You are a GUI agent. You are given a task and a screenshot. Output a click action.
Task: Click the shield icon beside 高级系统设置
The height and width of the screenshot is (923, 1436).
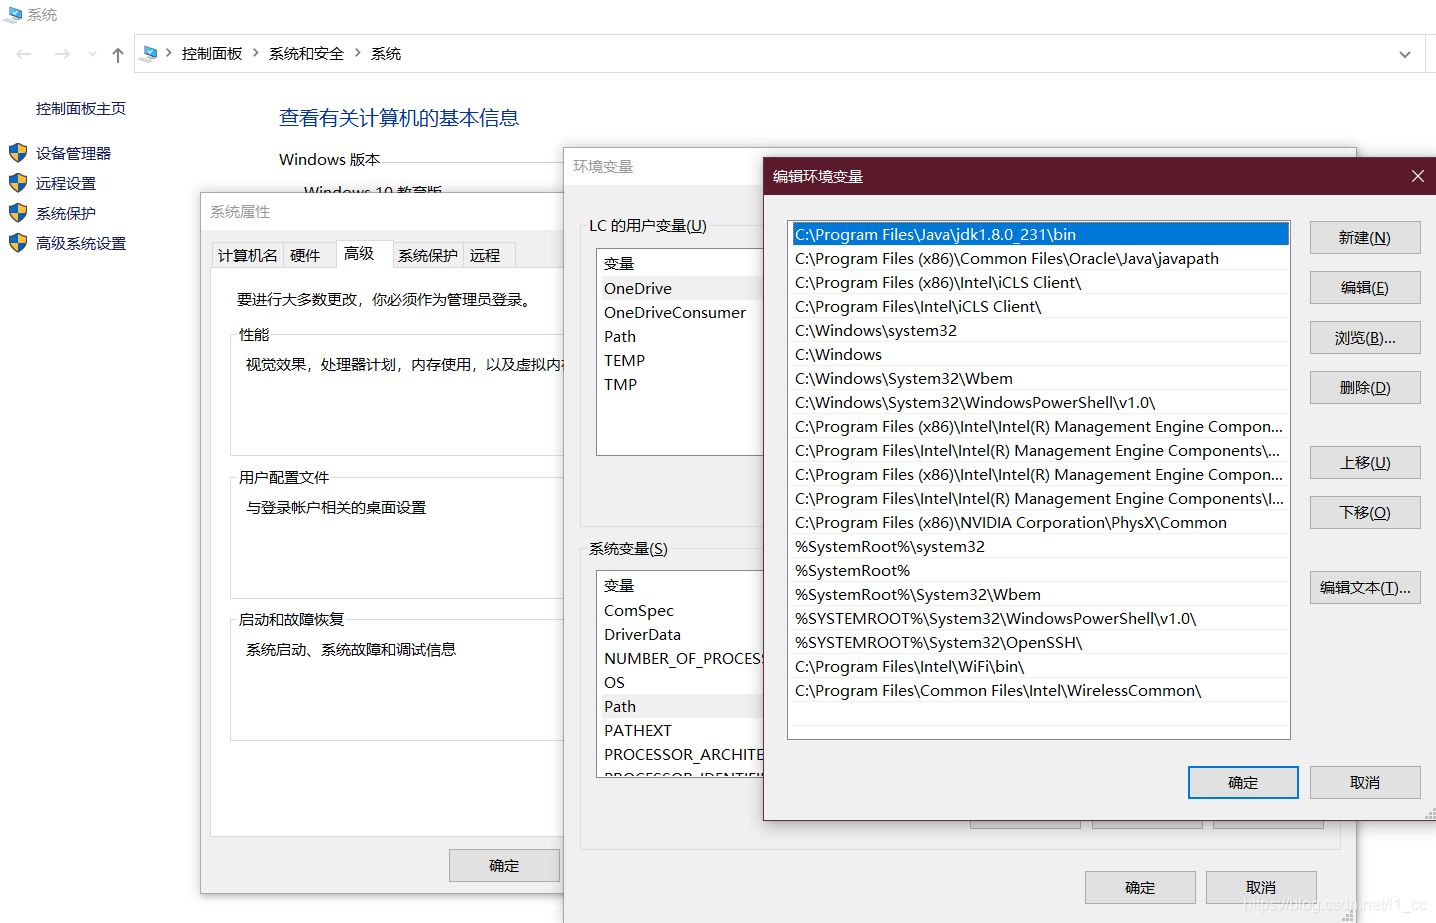click(18, 243)
